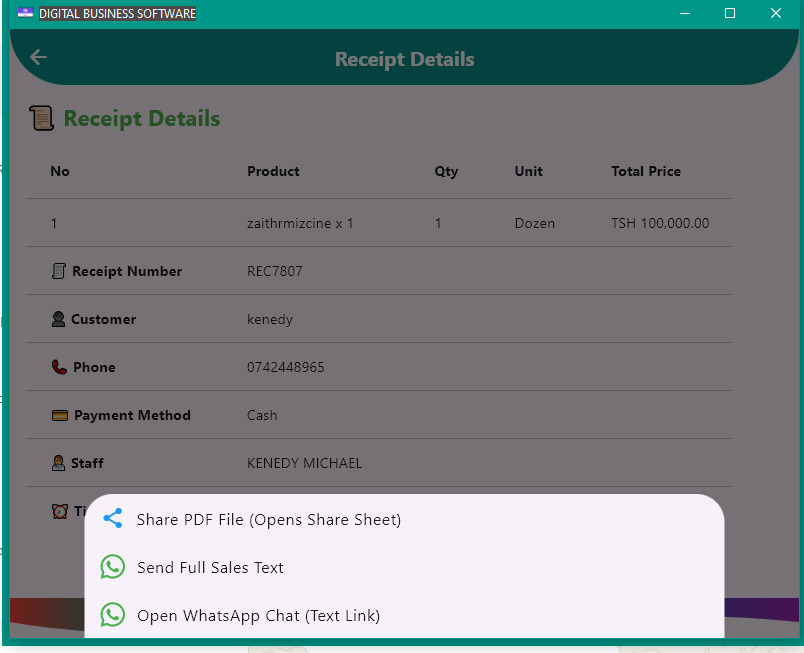Click receipt number REC7807 value
The image size is (804, 653).
(x=274, y=271)
